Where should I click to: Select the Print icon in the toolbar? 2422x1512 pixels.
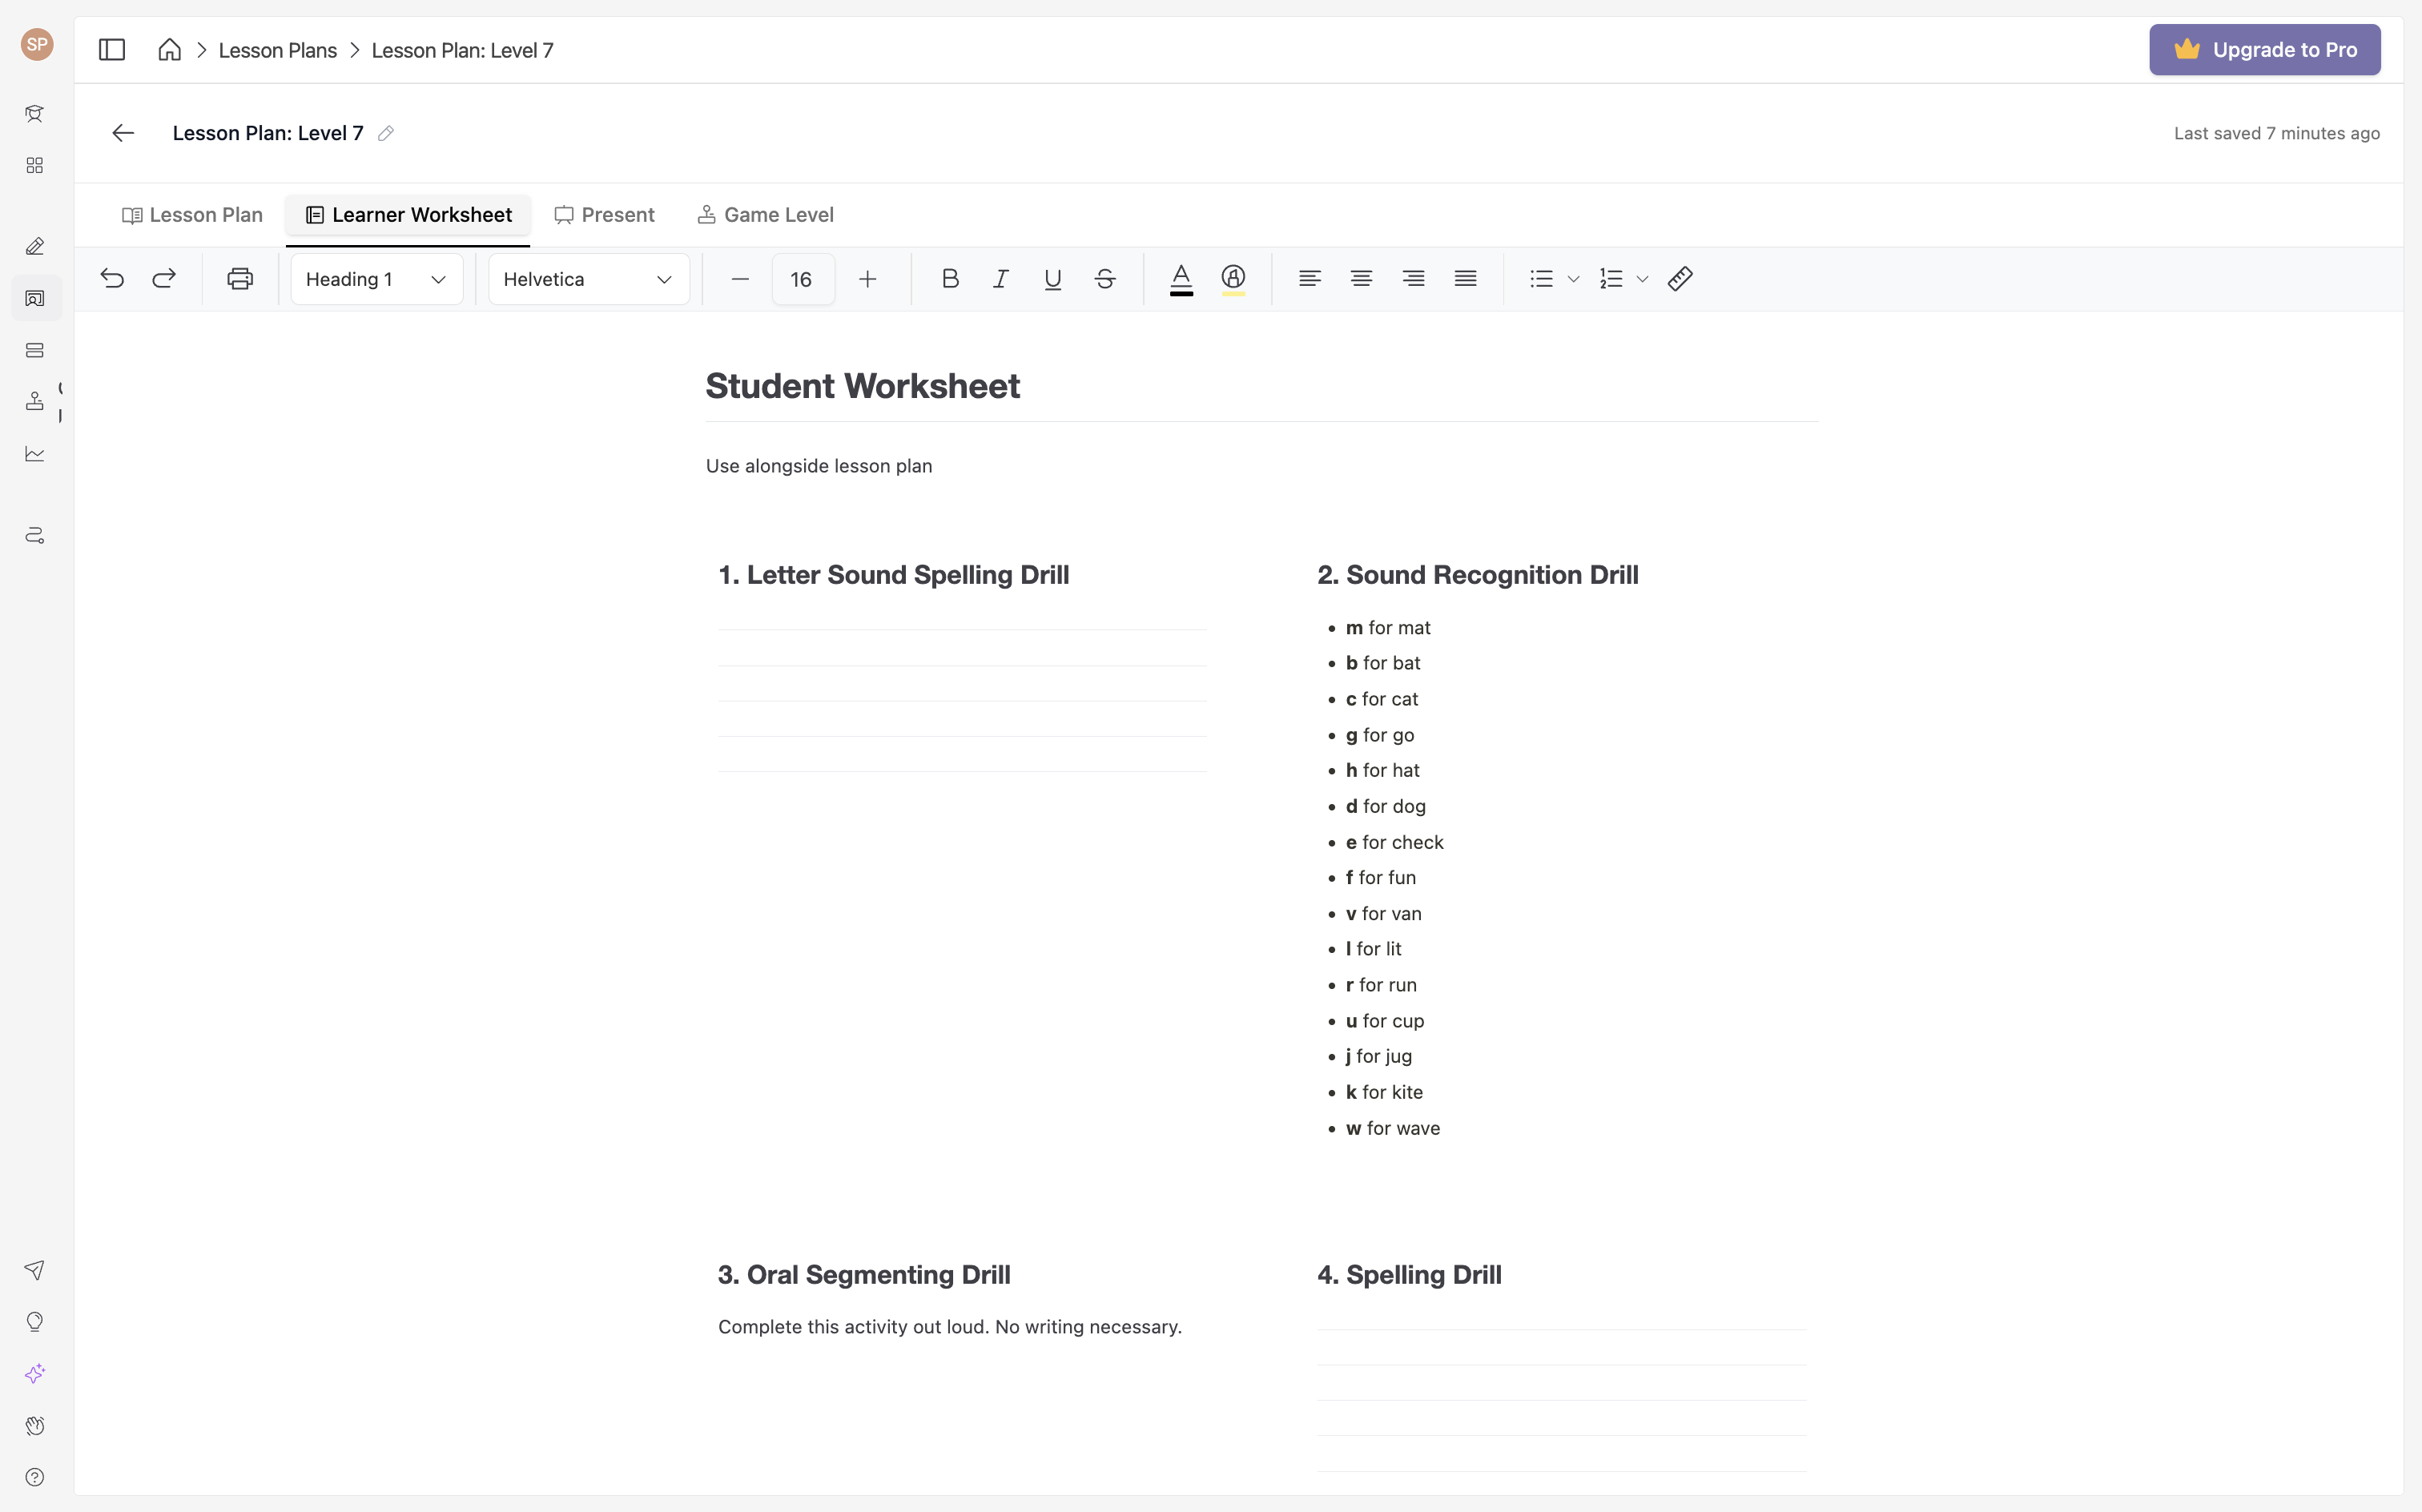[x=239, y=279]
